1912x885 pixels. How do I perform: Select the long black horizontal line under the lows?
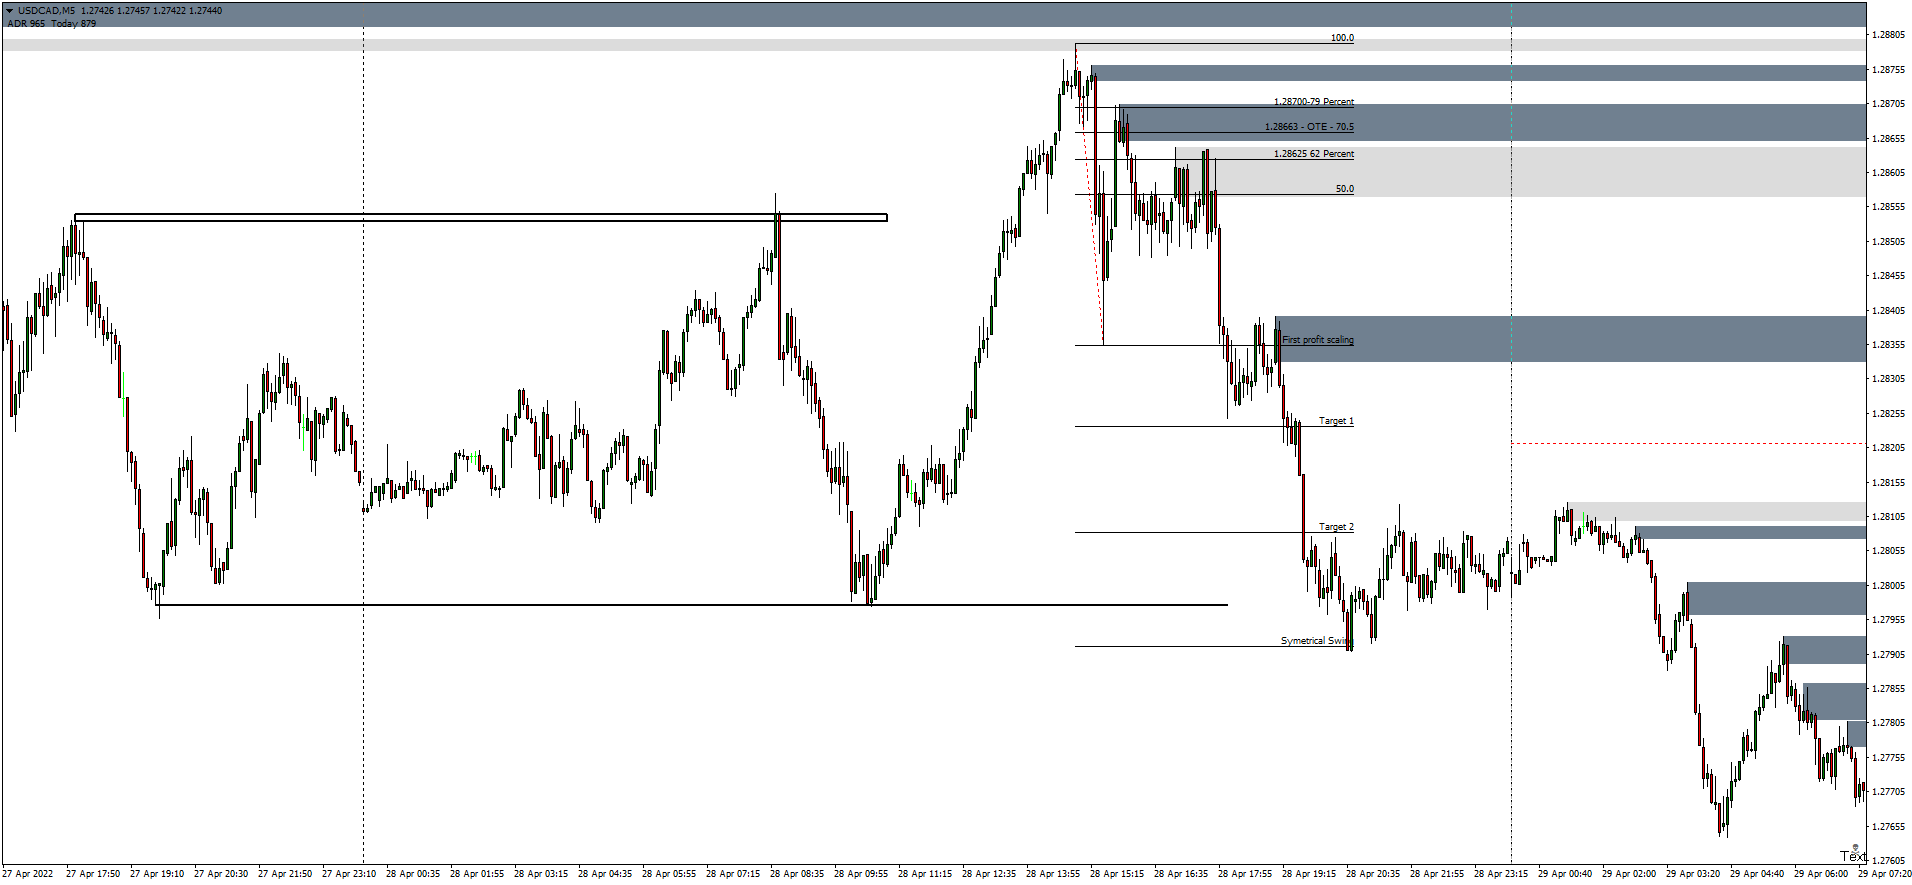(692, 605)
